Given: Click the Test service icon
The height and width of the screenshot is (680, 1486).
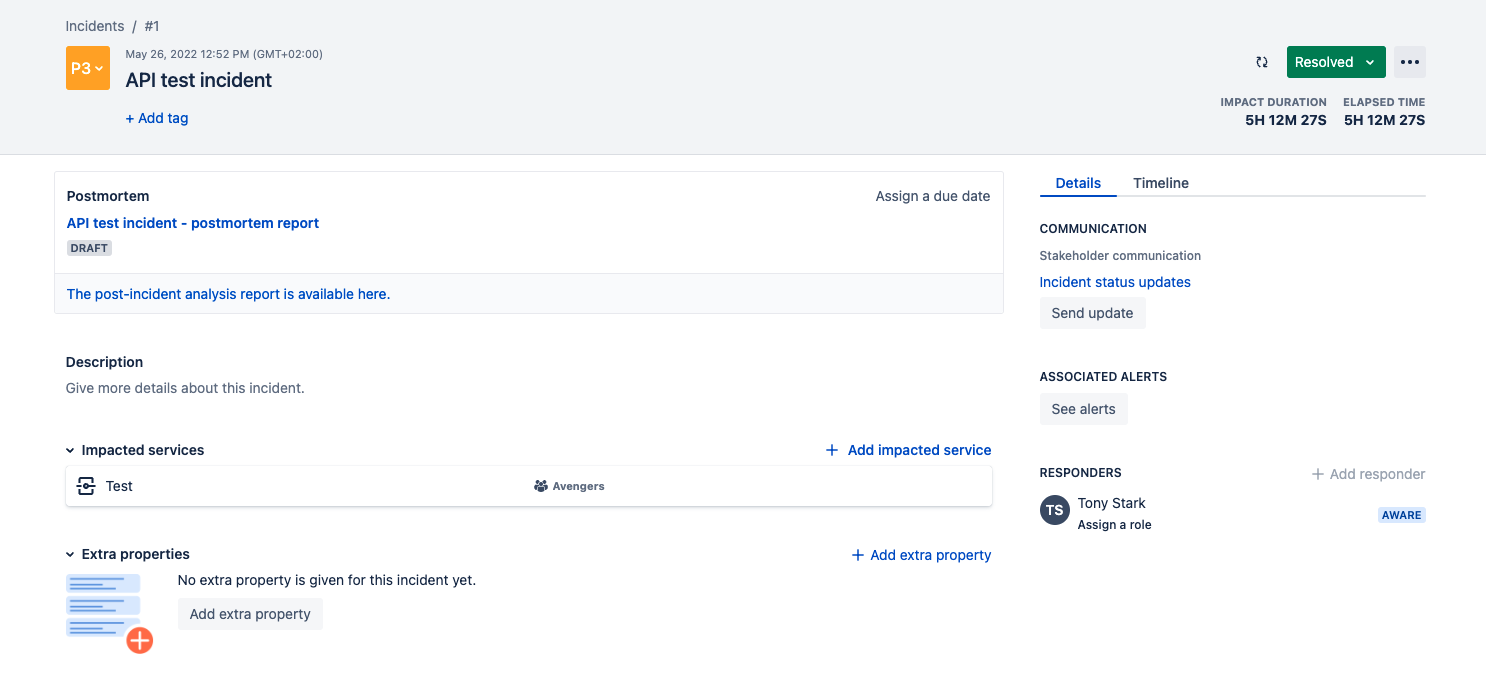Looking at the screenshot, I should tap(86, 486).
